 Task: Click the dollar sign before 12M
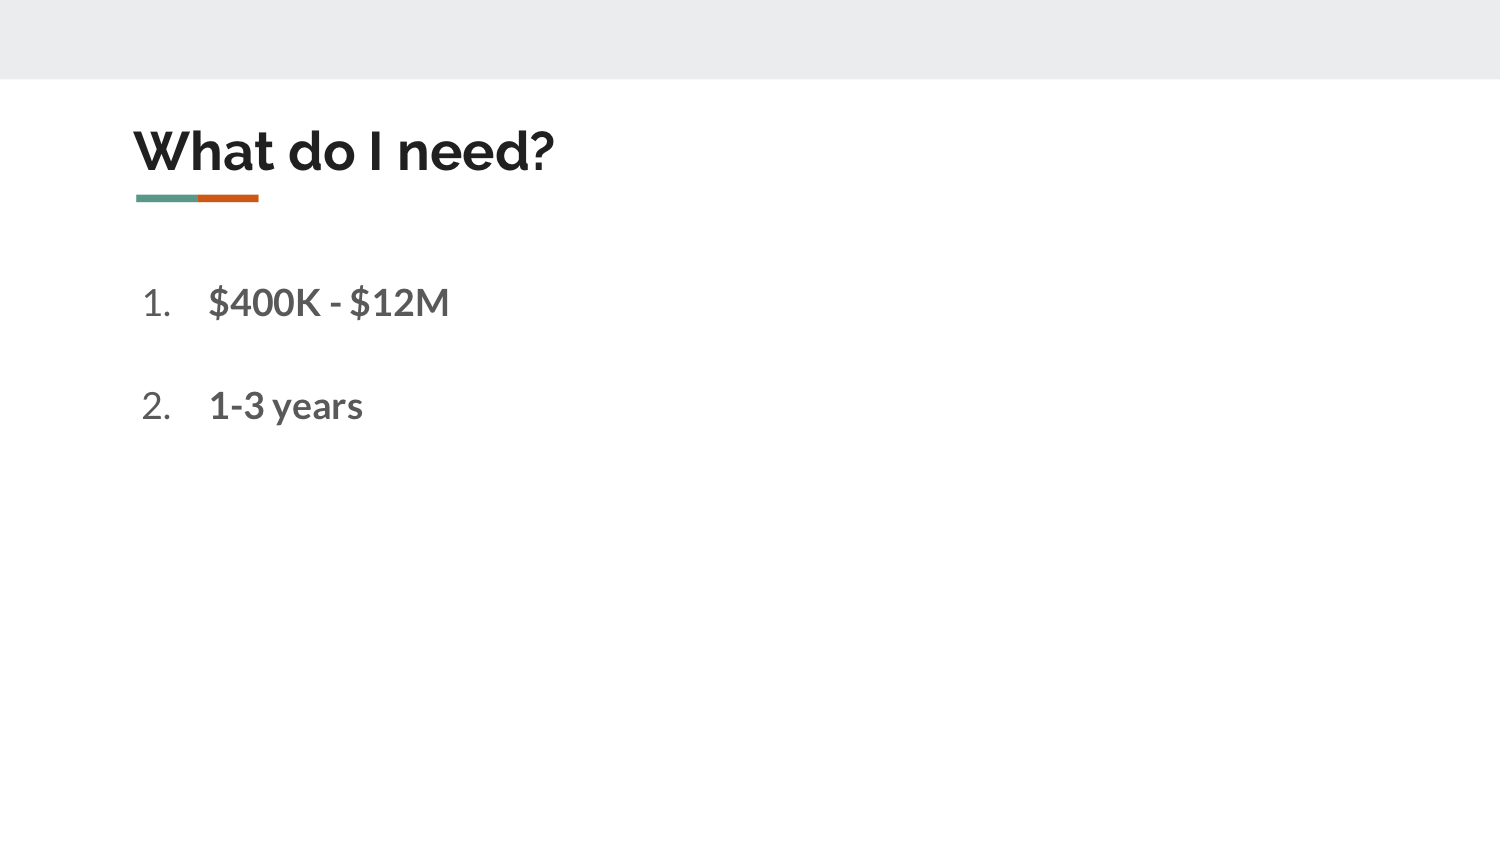pos(359,303)
